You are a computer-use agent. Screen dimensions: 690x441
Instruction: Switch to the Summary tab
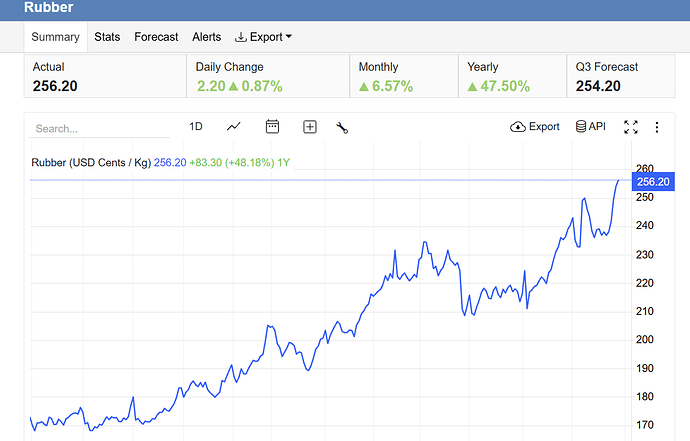click(55, 37)
